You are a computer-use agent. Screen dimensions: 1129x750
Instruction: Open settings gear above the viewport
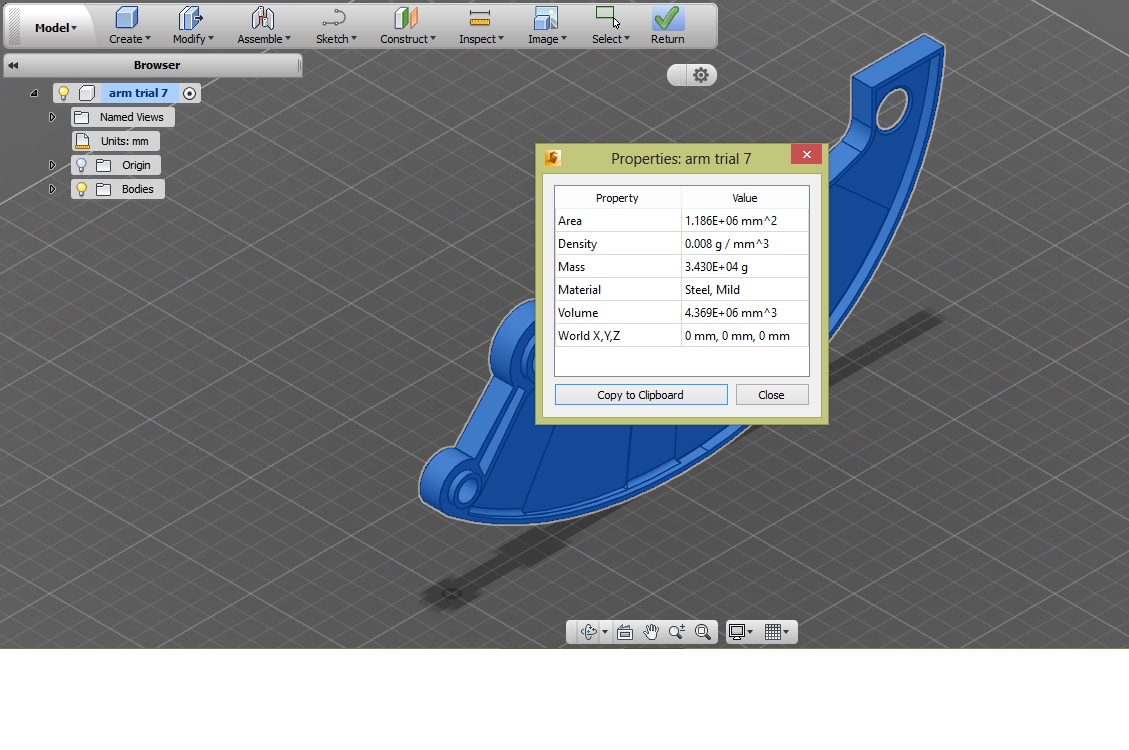click(x=701, y=75)
